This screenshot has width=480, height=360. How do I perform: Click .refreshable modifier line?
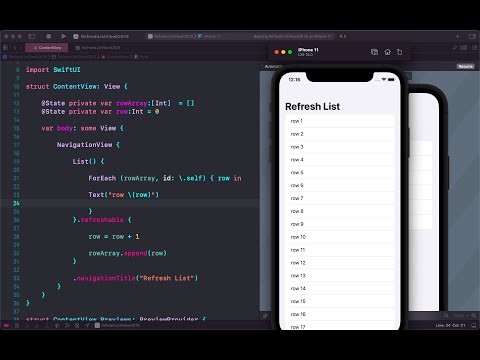(102, 220)
